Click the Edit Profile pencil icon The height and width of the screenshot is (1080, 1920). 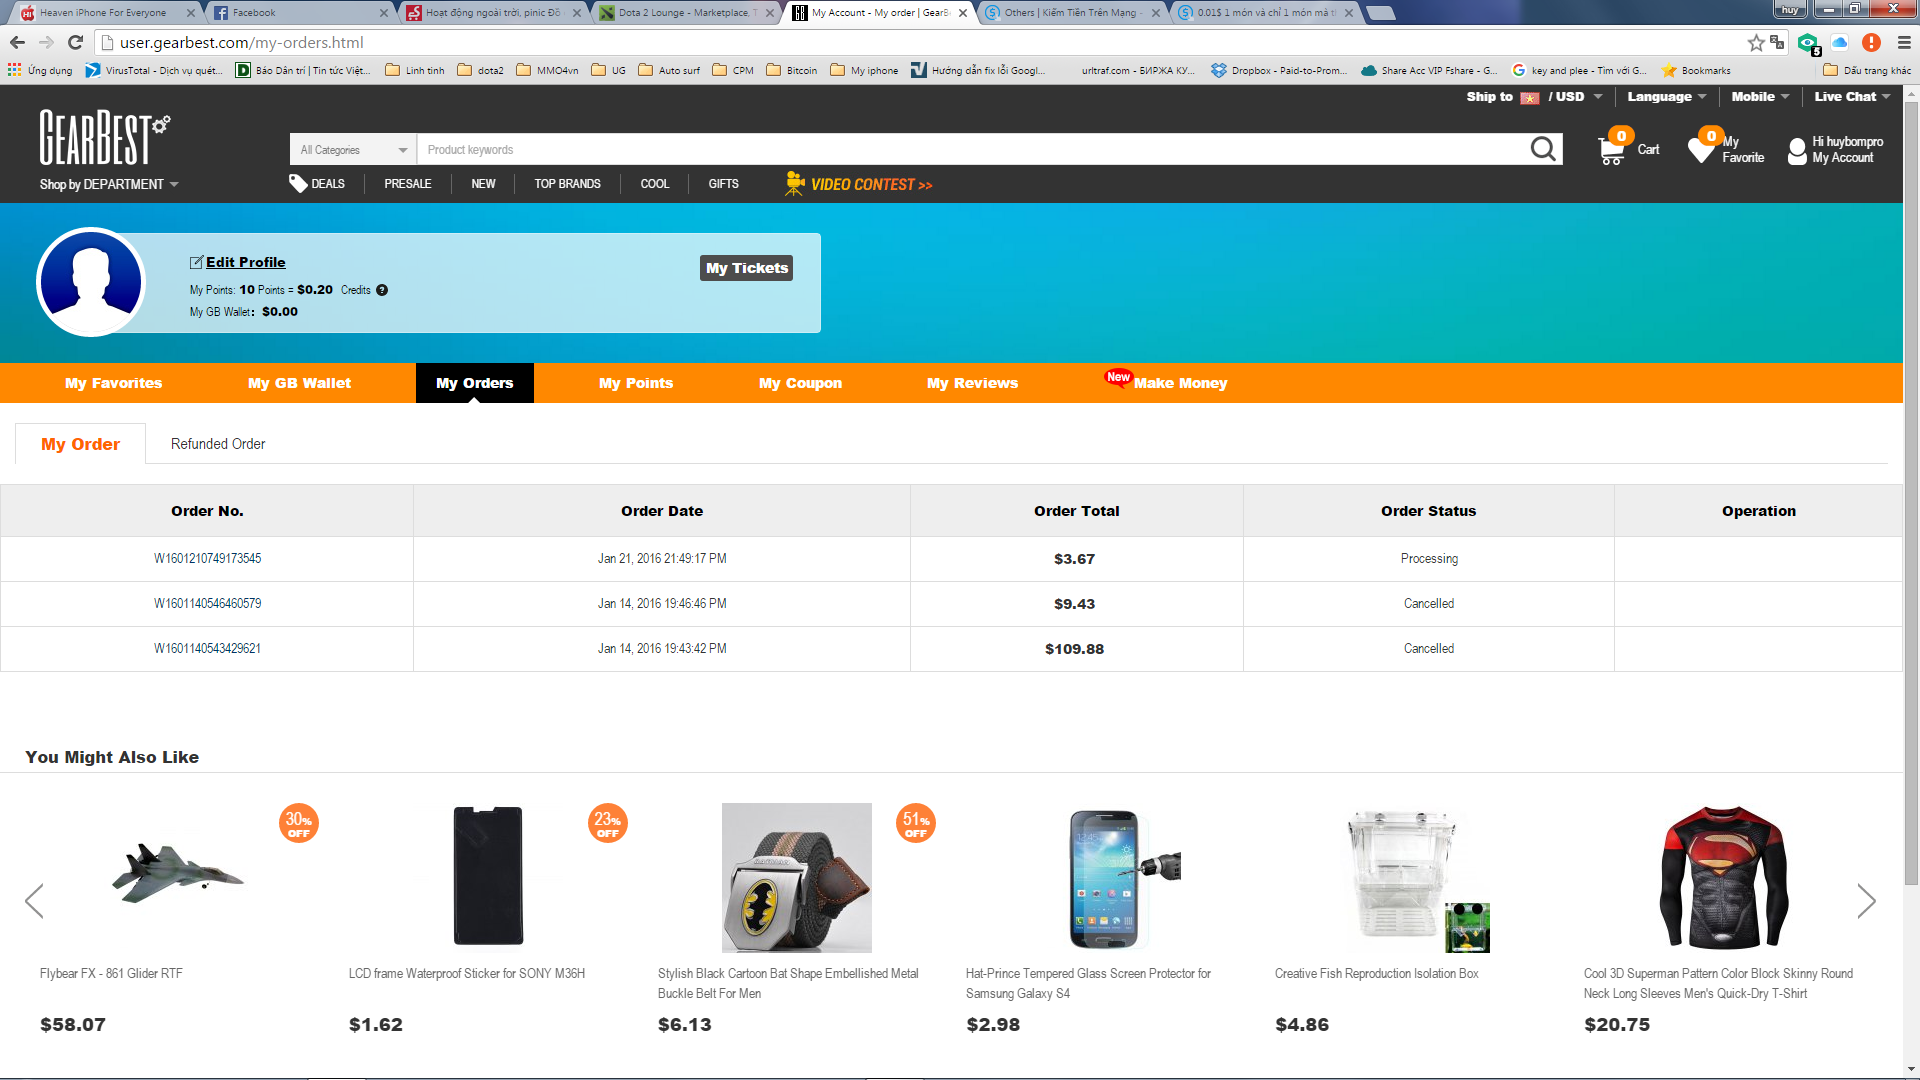(196, 263)
